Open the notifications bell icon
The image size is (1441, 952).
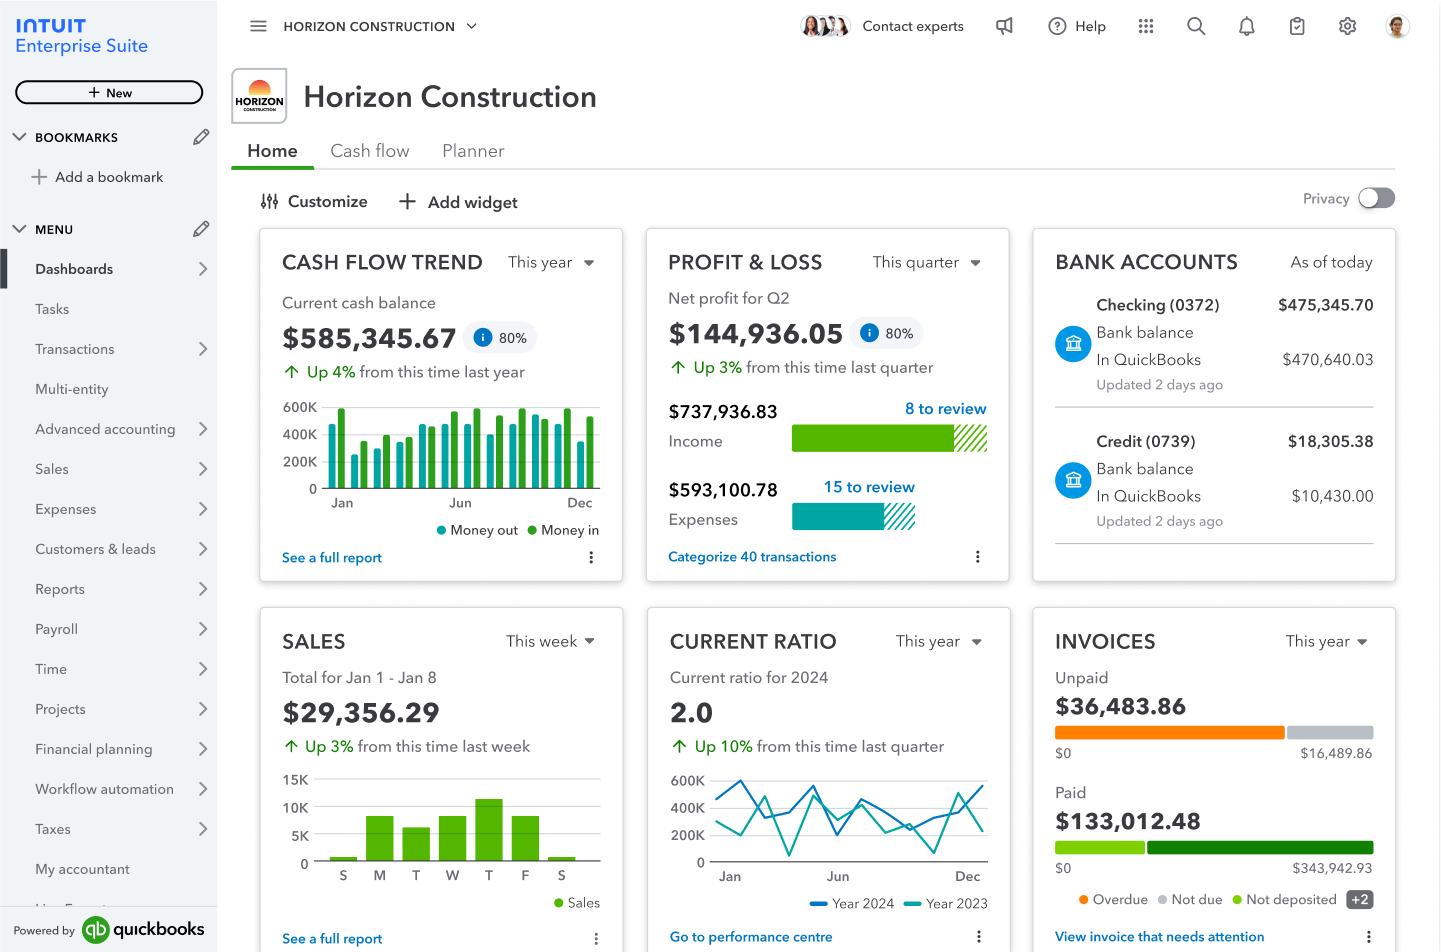(x=1246, y=26)
